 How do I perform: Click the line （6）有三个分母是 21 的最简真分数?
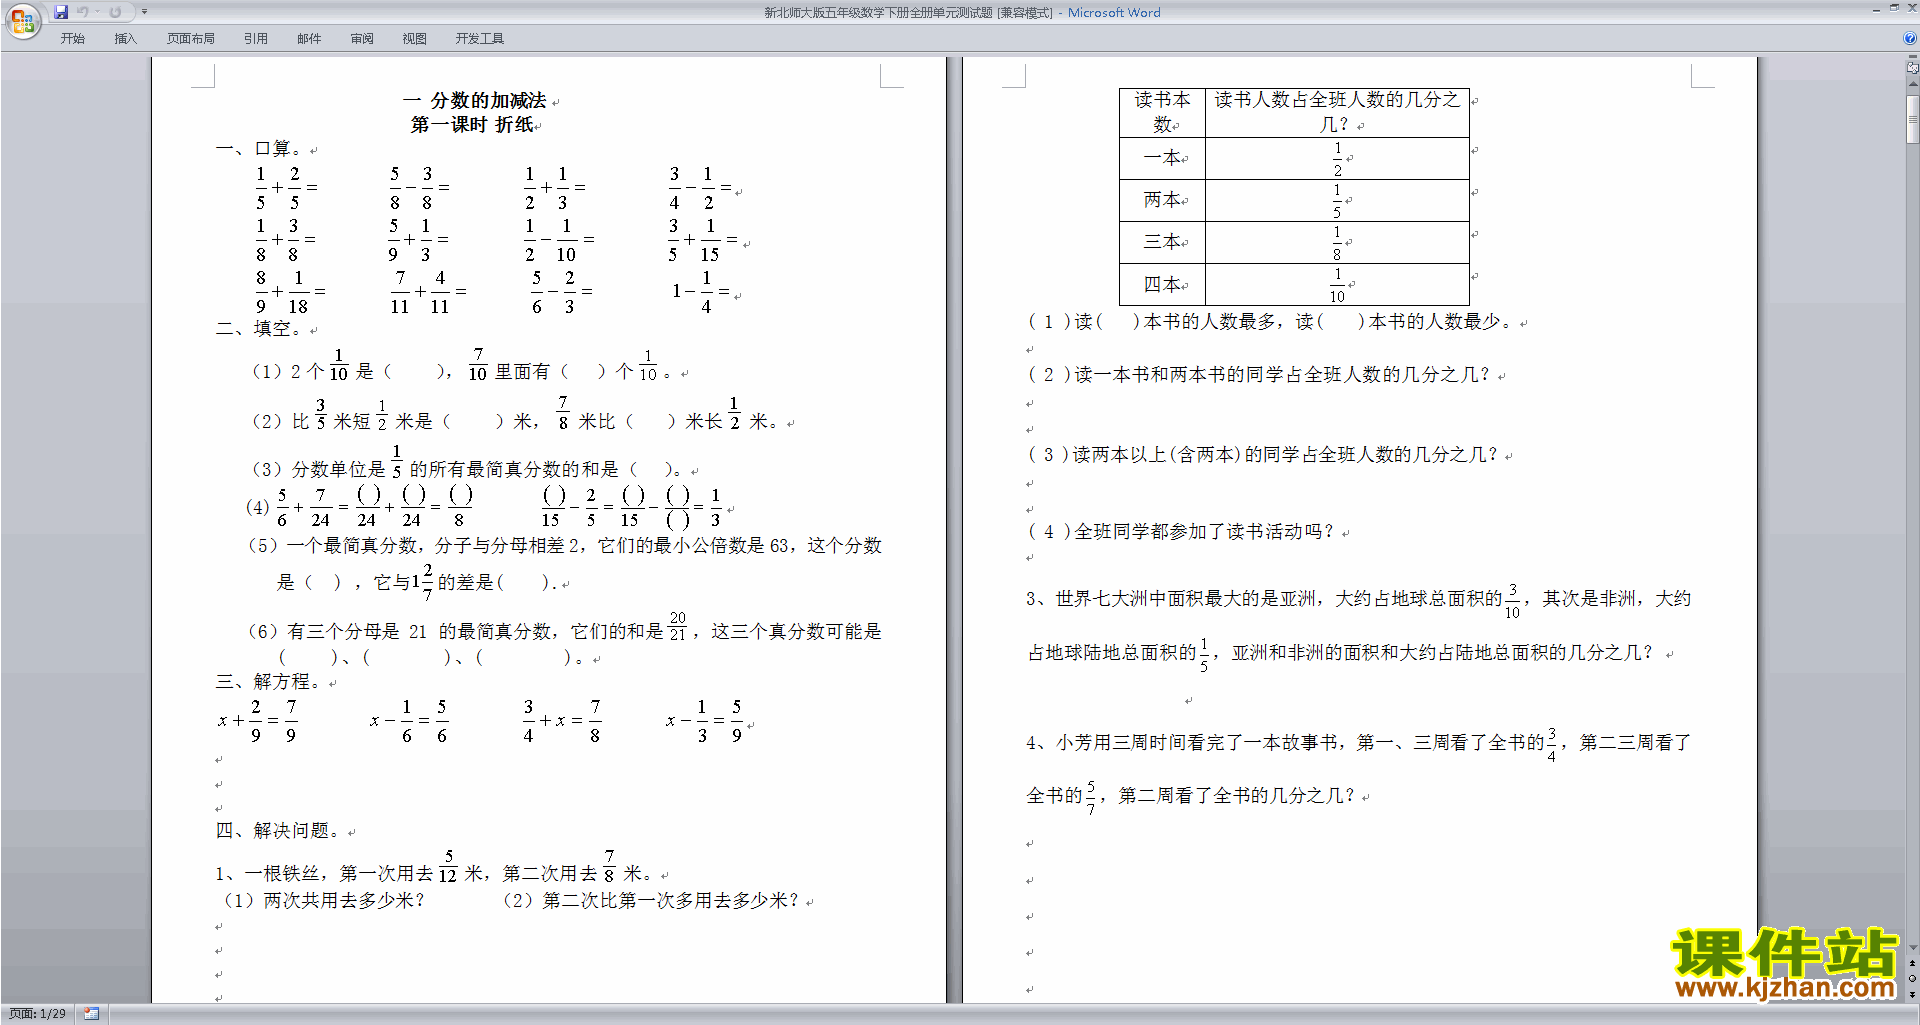[x=564, y=630]
